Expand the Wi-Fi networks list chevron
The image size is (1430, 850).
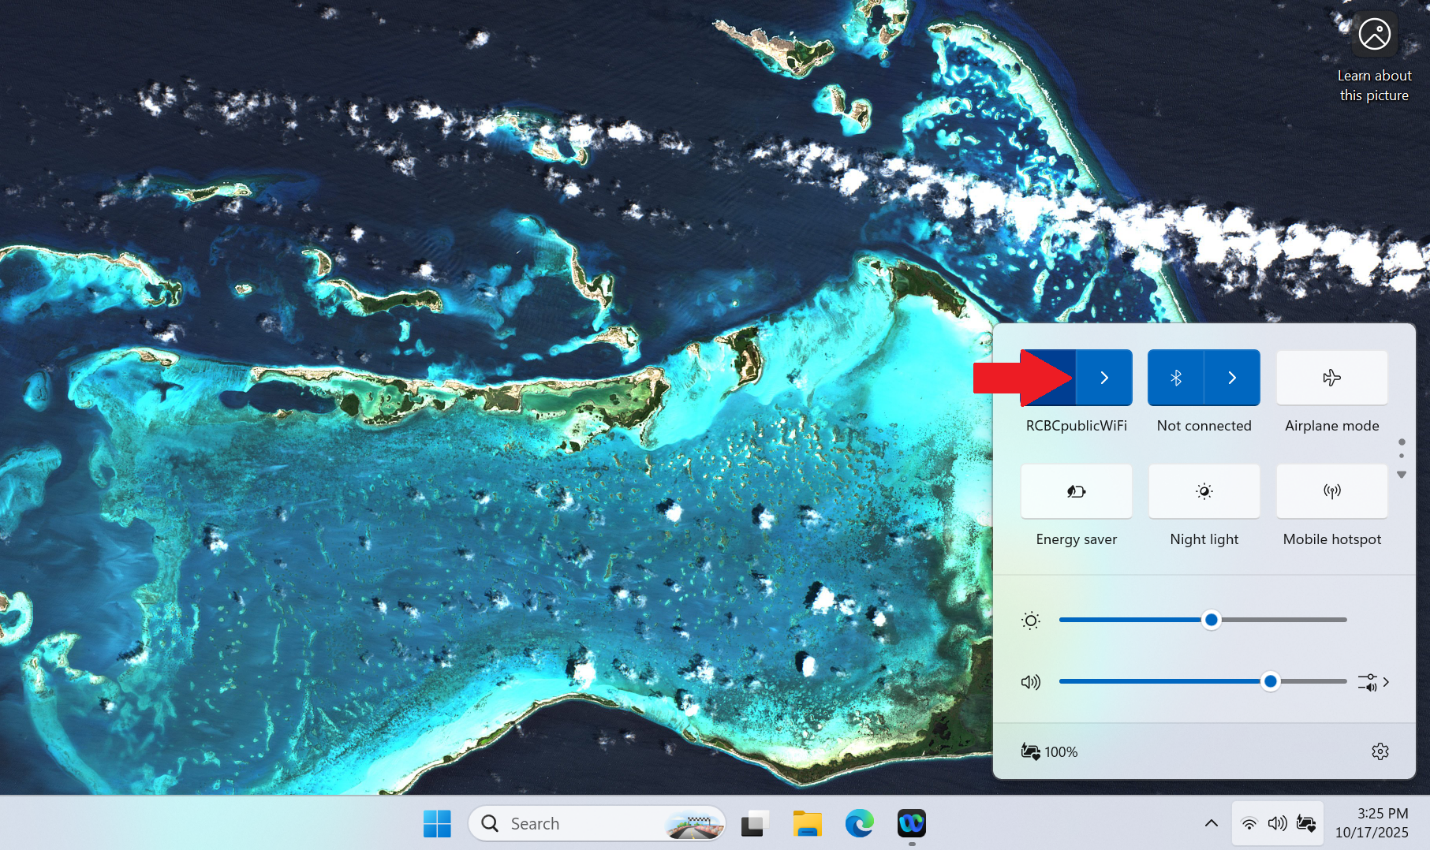1104,378
